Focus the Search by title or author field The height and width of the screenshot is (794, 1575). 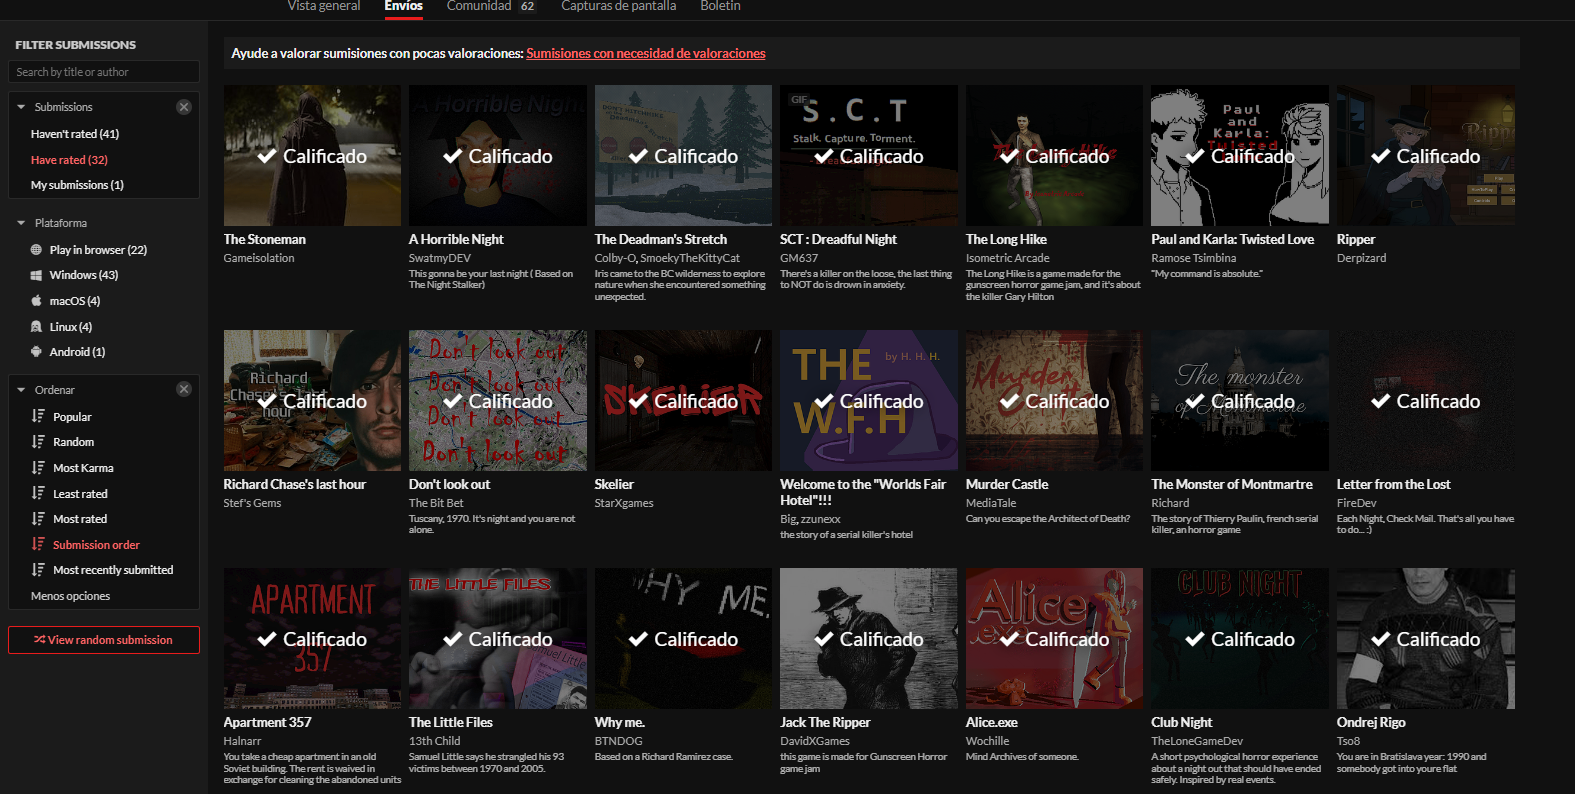coord(104,72)
